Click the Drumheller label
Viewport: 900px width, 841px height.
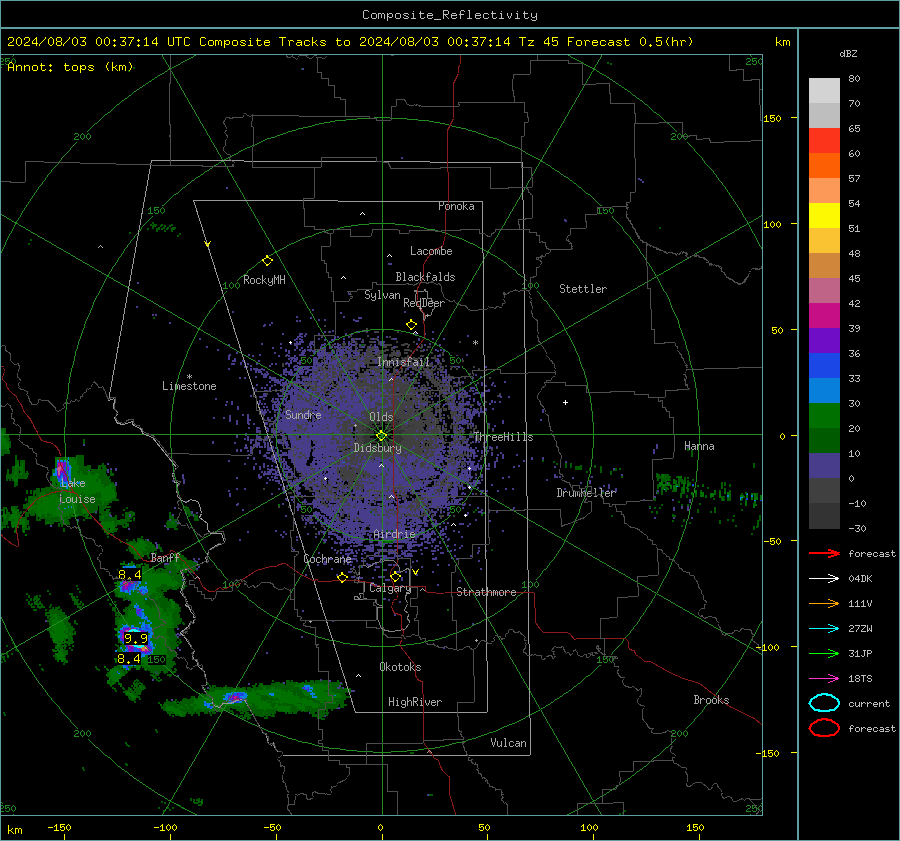click(586, 493)
